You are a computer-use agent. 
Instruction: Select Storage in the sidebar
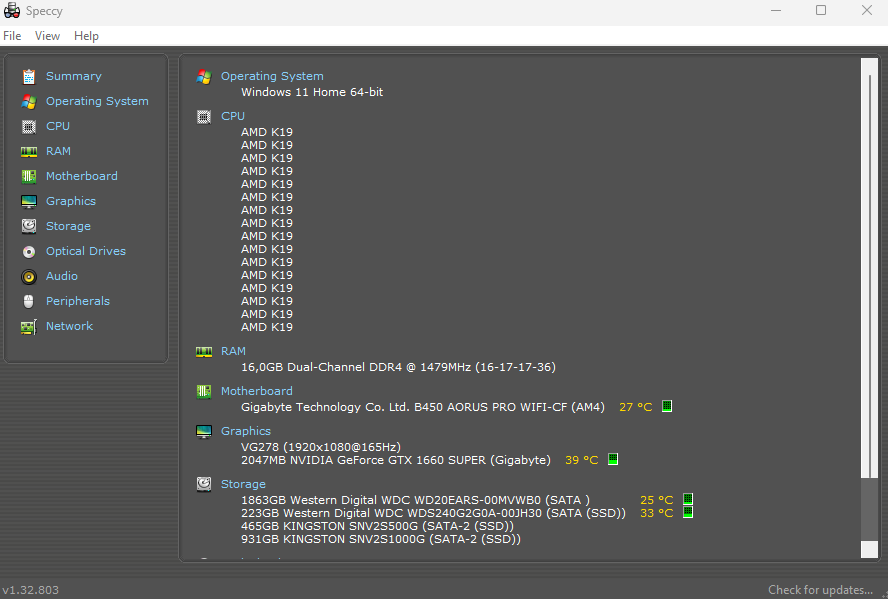pos(68,226)
